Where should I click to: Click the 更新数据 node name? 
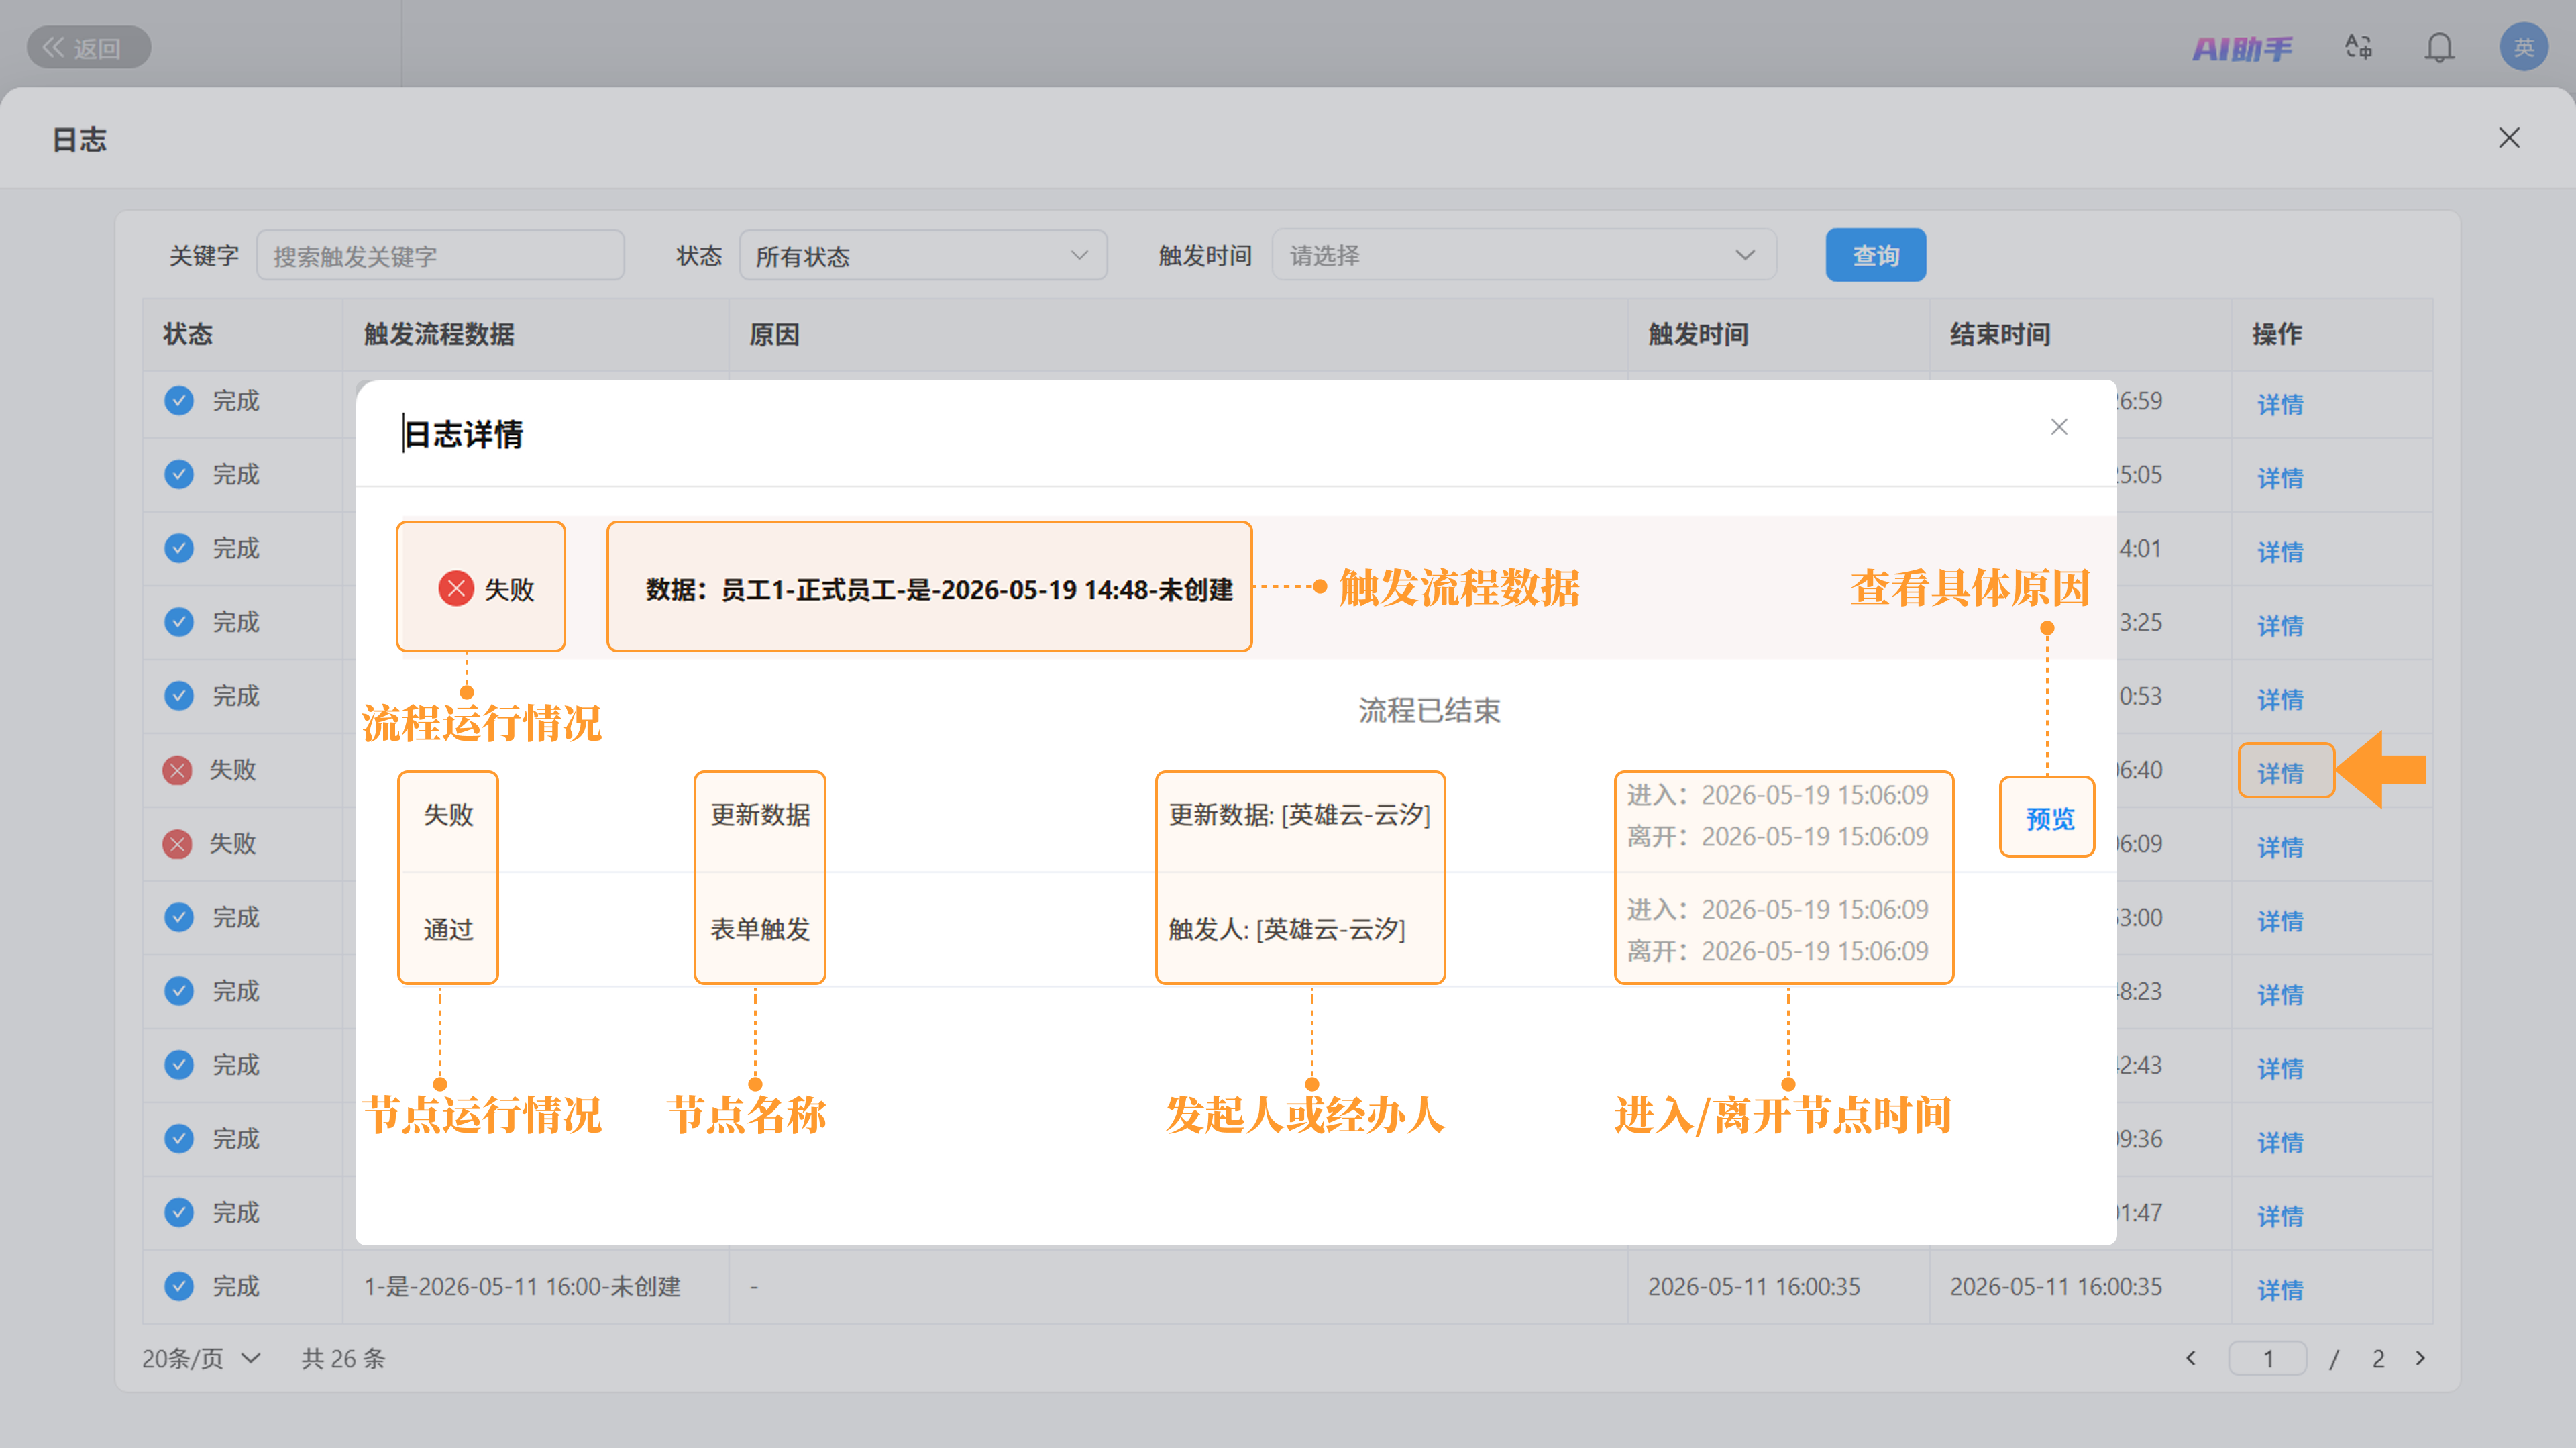pos(760,815)
